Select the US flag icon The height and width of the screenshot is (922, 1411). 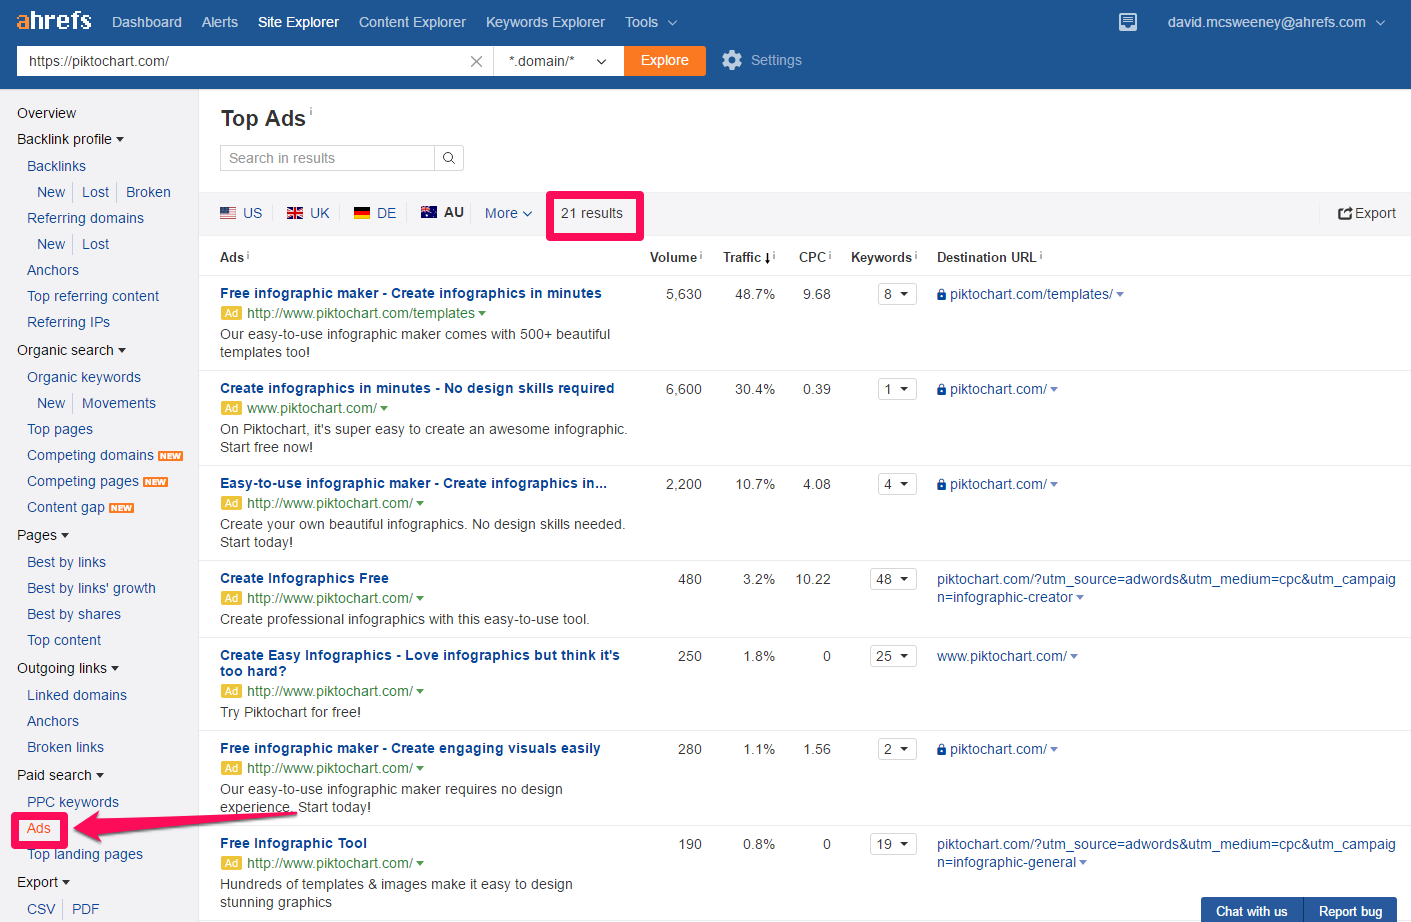pyautogui.click(x=228, y=213)
